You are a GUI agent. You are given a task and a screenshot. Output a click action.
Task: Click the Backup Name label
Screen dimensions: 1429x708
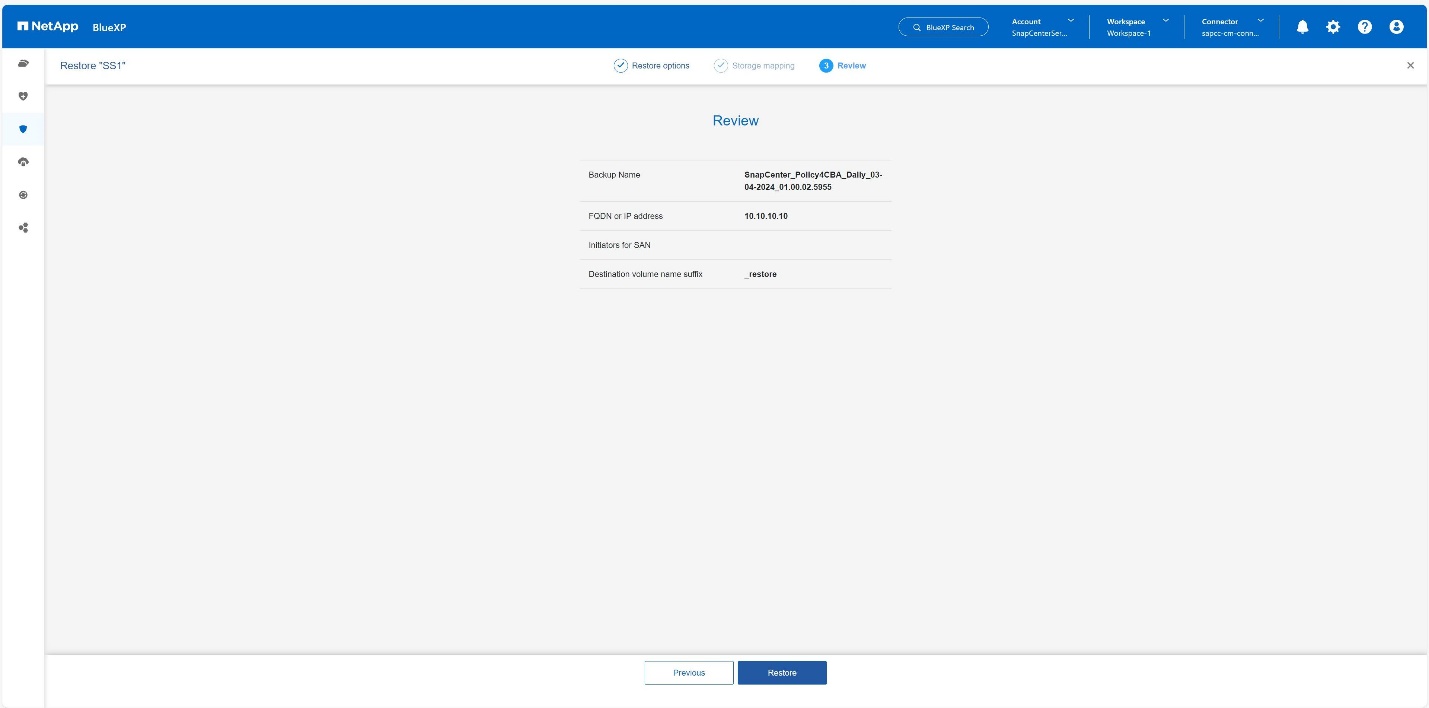click(x=614, y=175)
